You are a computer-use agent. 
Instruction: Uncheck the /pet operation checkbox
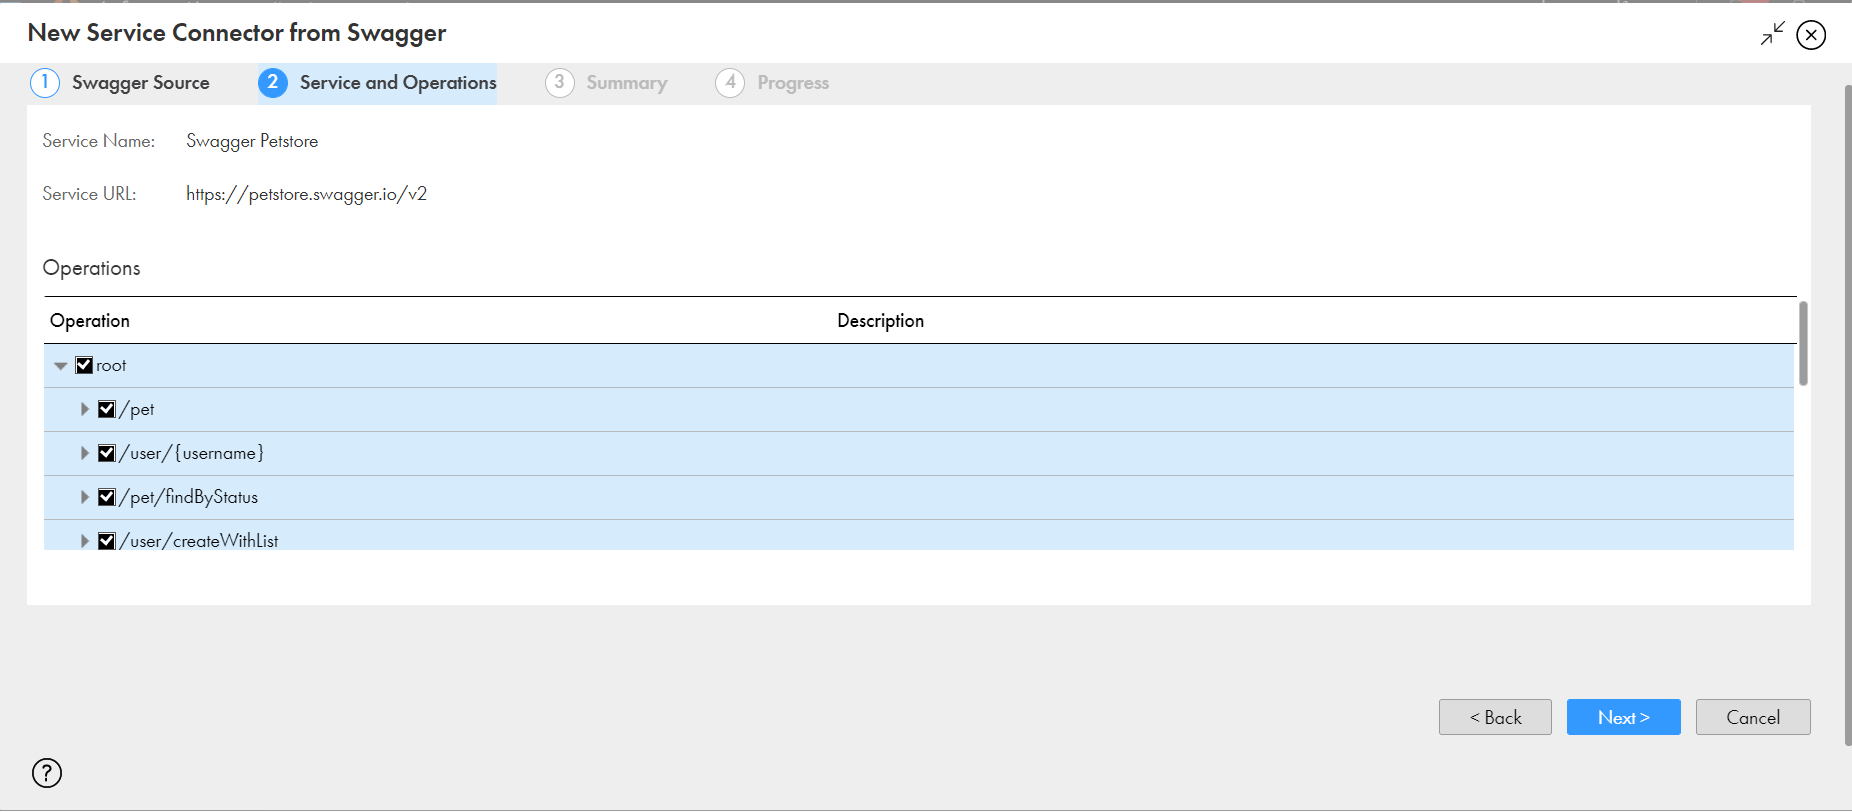107,409
